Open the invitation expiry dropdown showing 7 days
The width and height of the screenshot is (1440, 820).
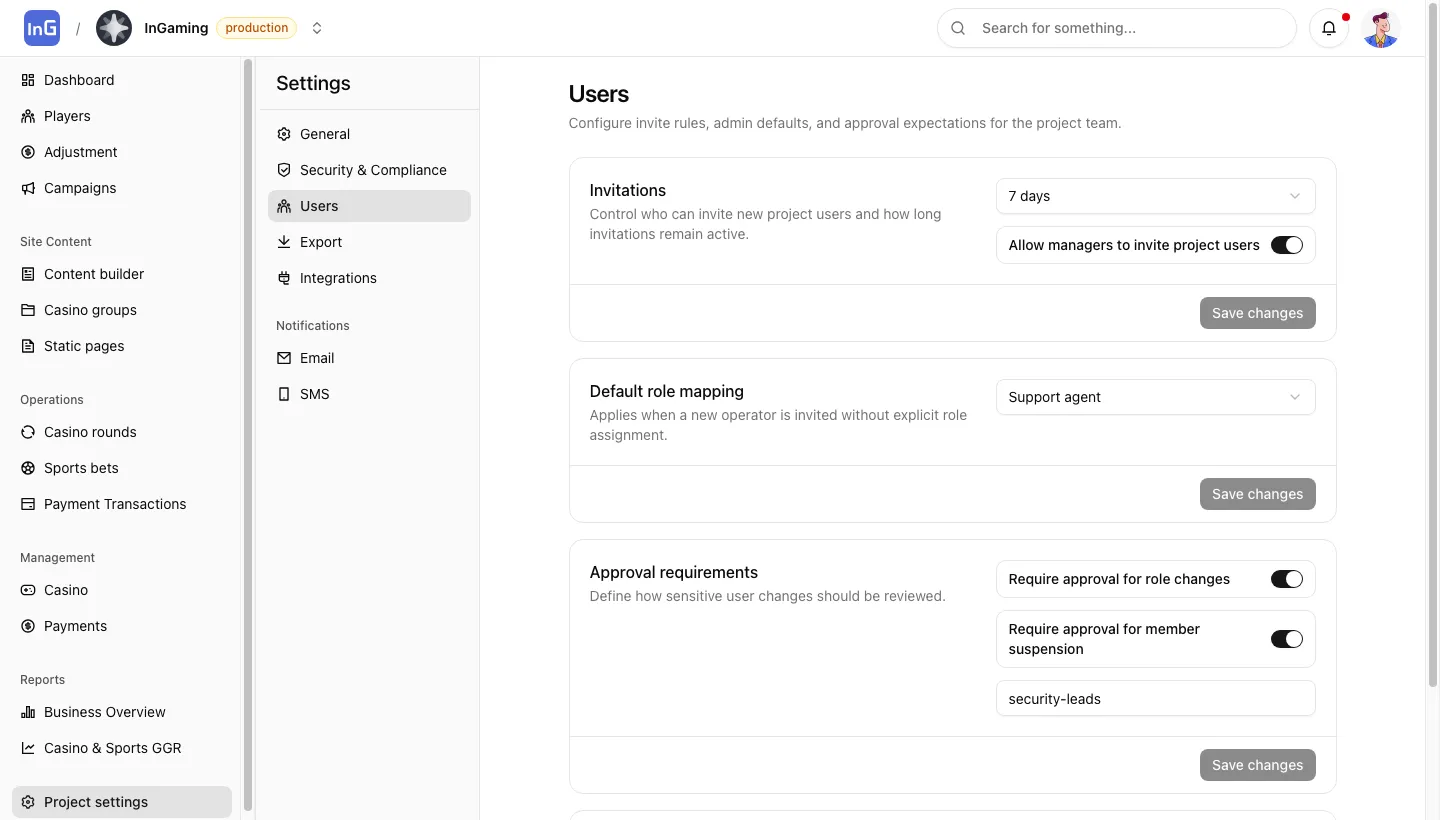pyautogui.click(x=1155, y=196)
